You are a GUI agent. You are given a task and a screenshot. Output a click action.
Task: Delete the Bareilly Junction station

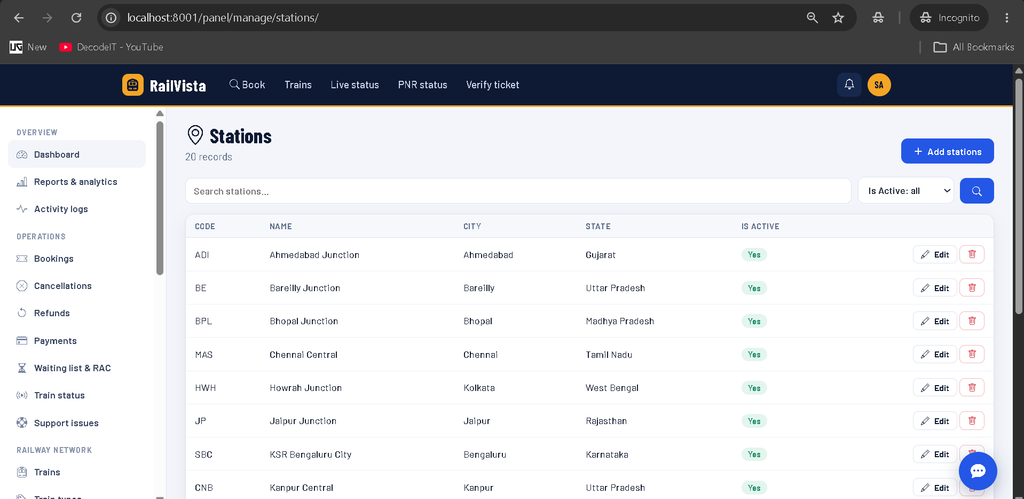(x=972, y=288)
